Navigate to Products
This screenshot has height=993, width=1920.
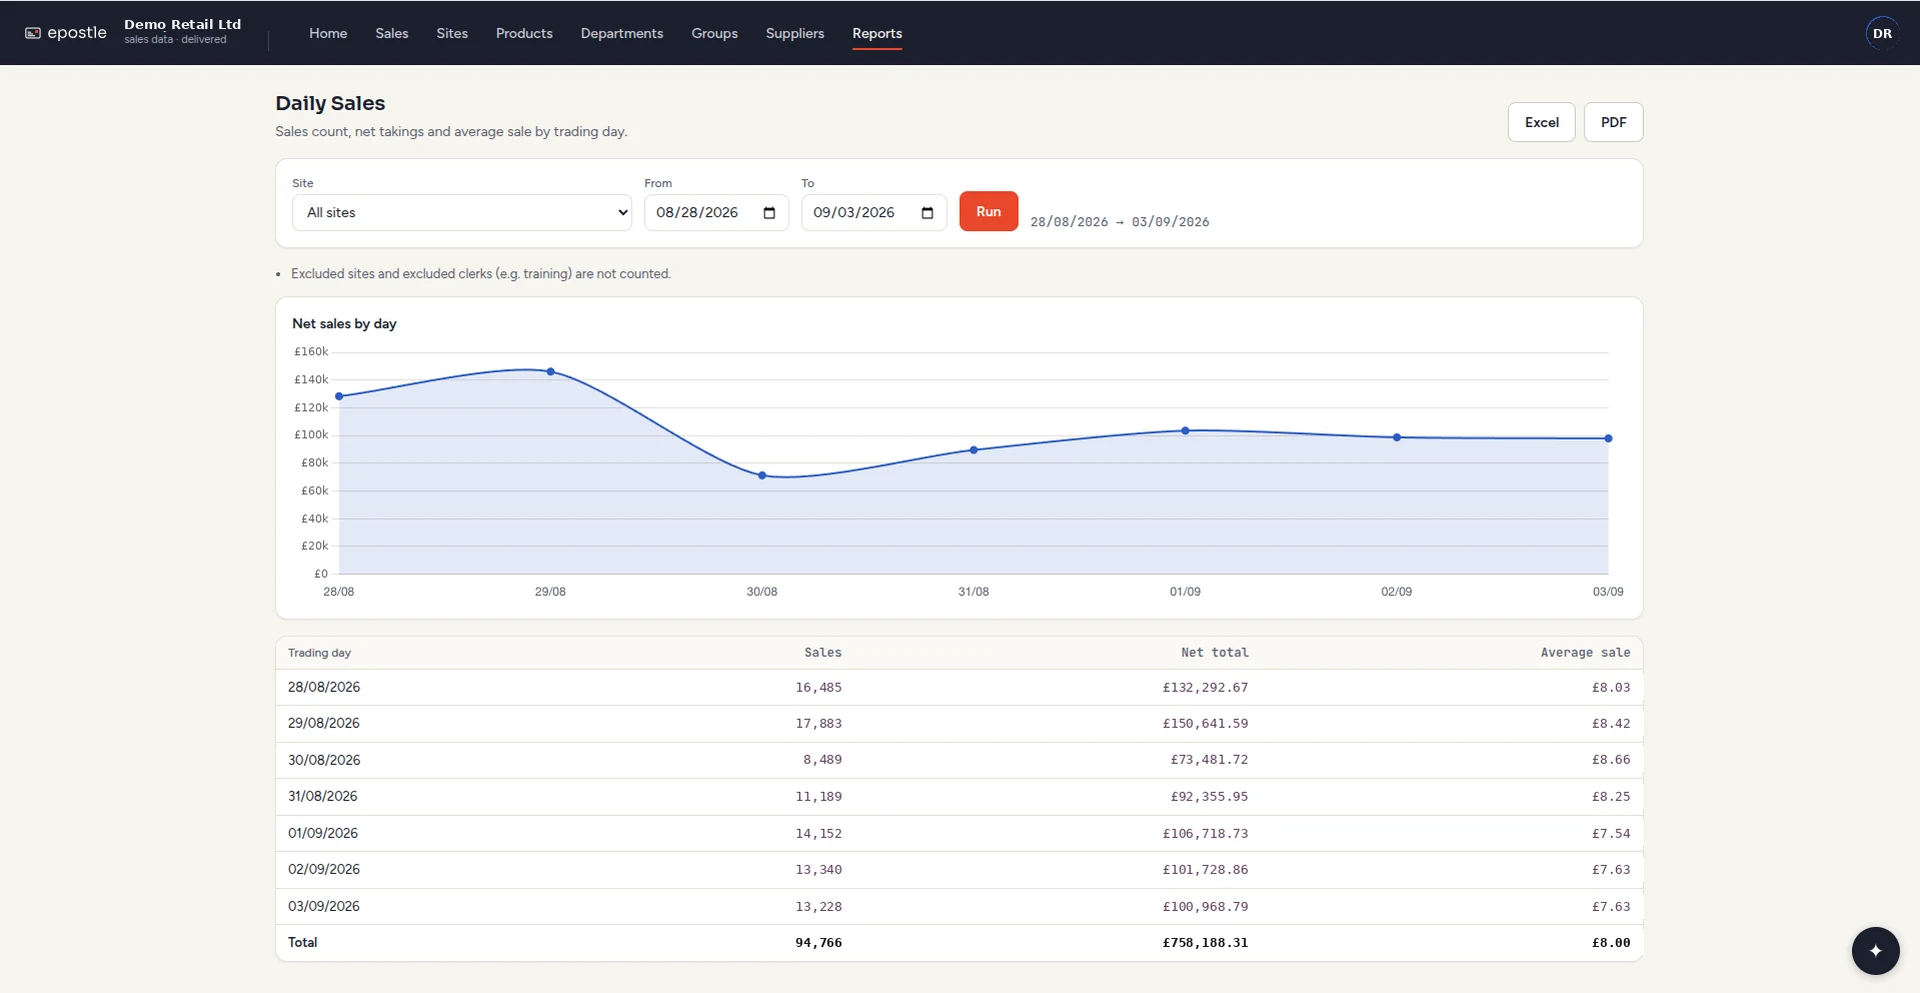[524, 33]
